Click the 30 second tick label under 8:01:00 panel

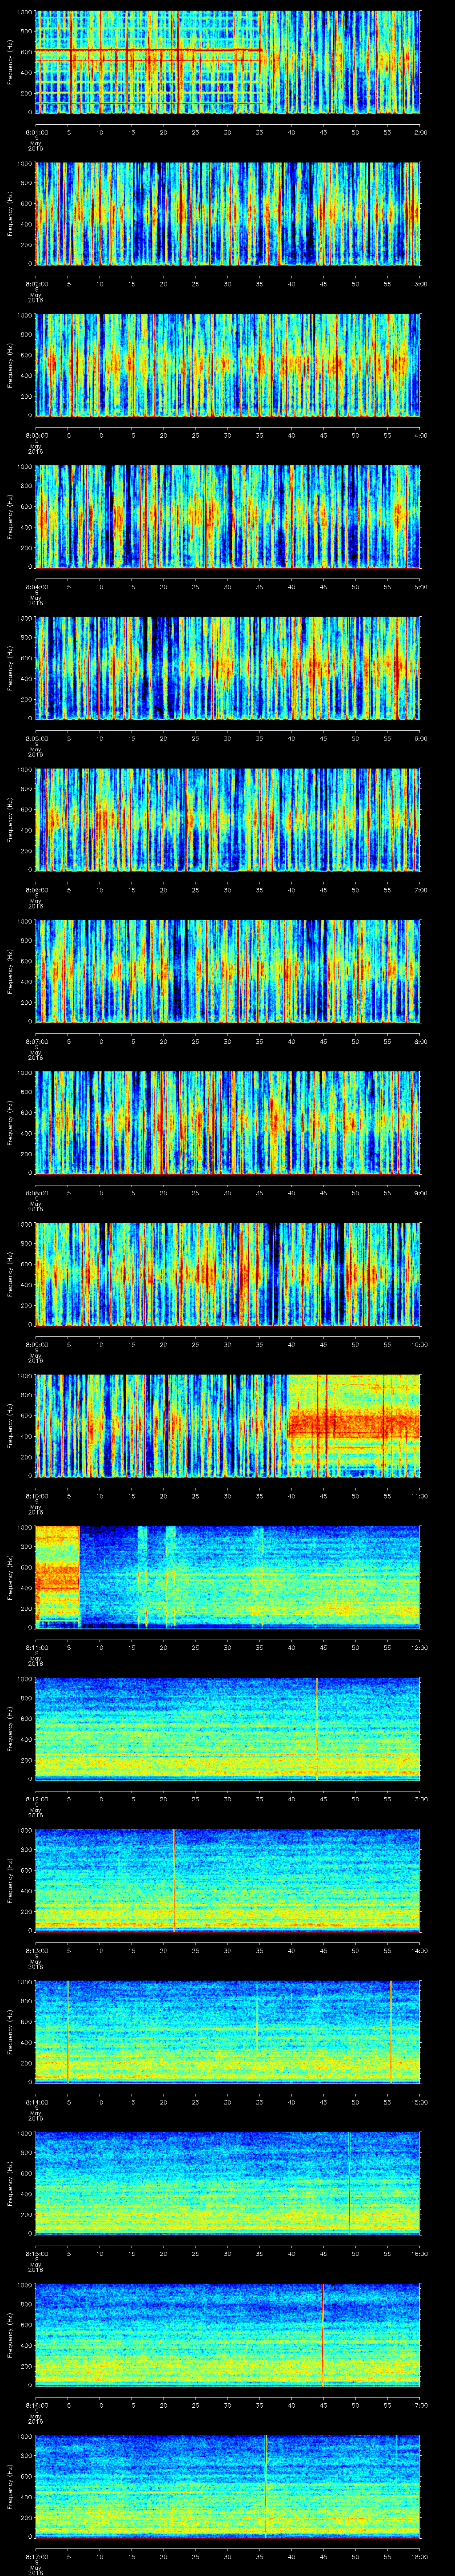coord(228,131)
